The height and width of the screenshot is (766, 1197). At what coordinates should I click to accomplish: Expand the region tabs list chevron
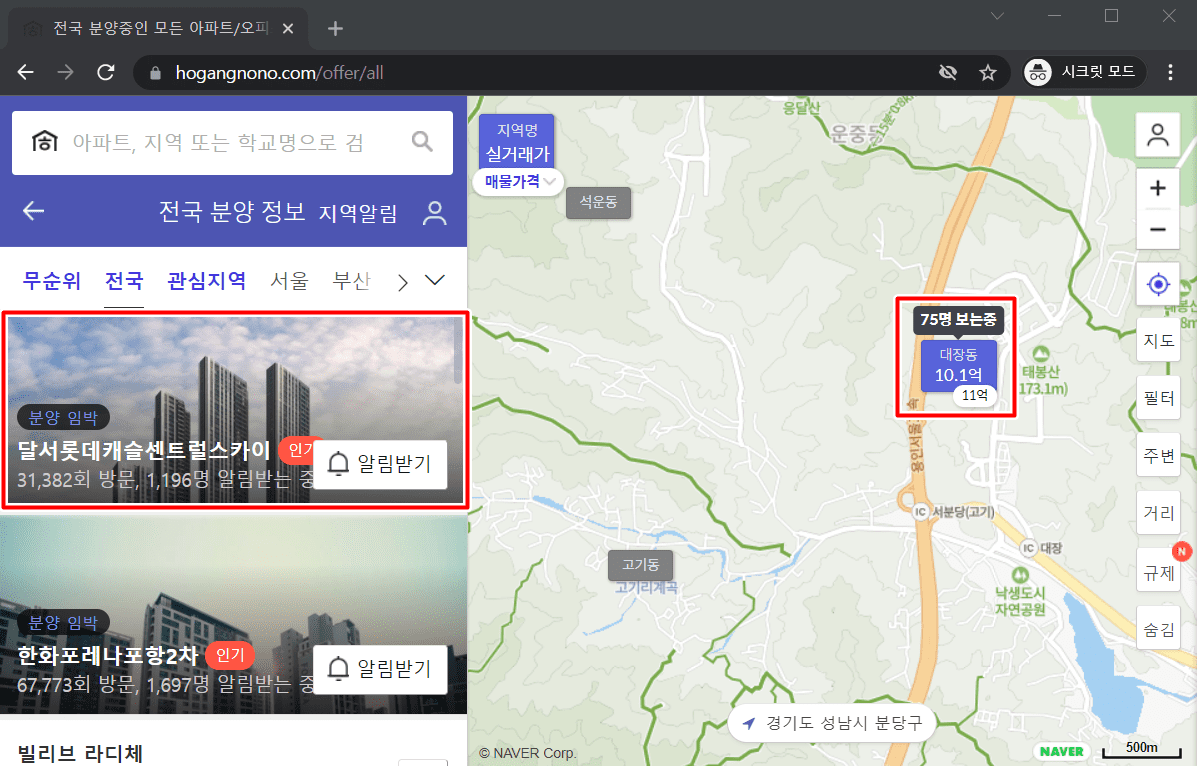coord(435,281)
